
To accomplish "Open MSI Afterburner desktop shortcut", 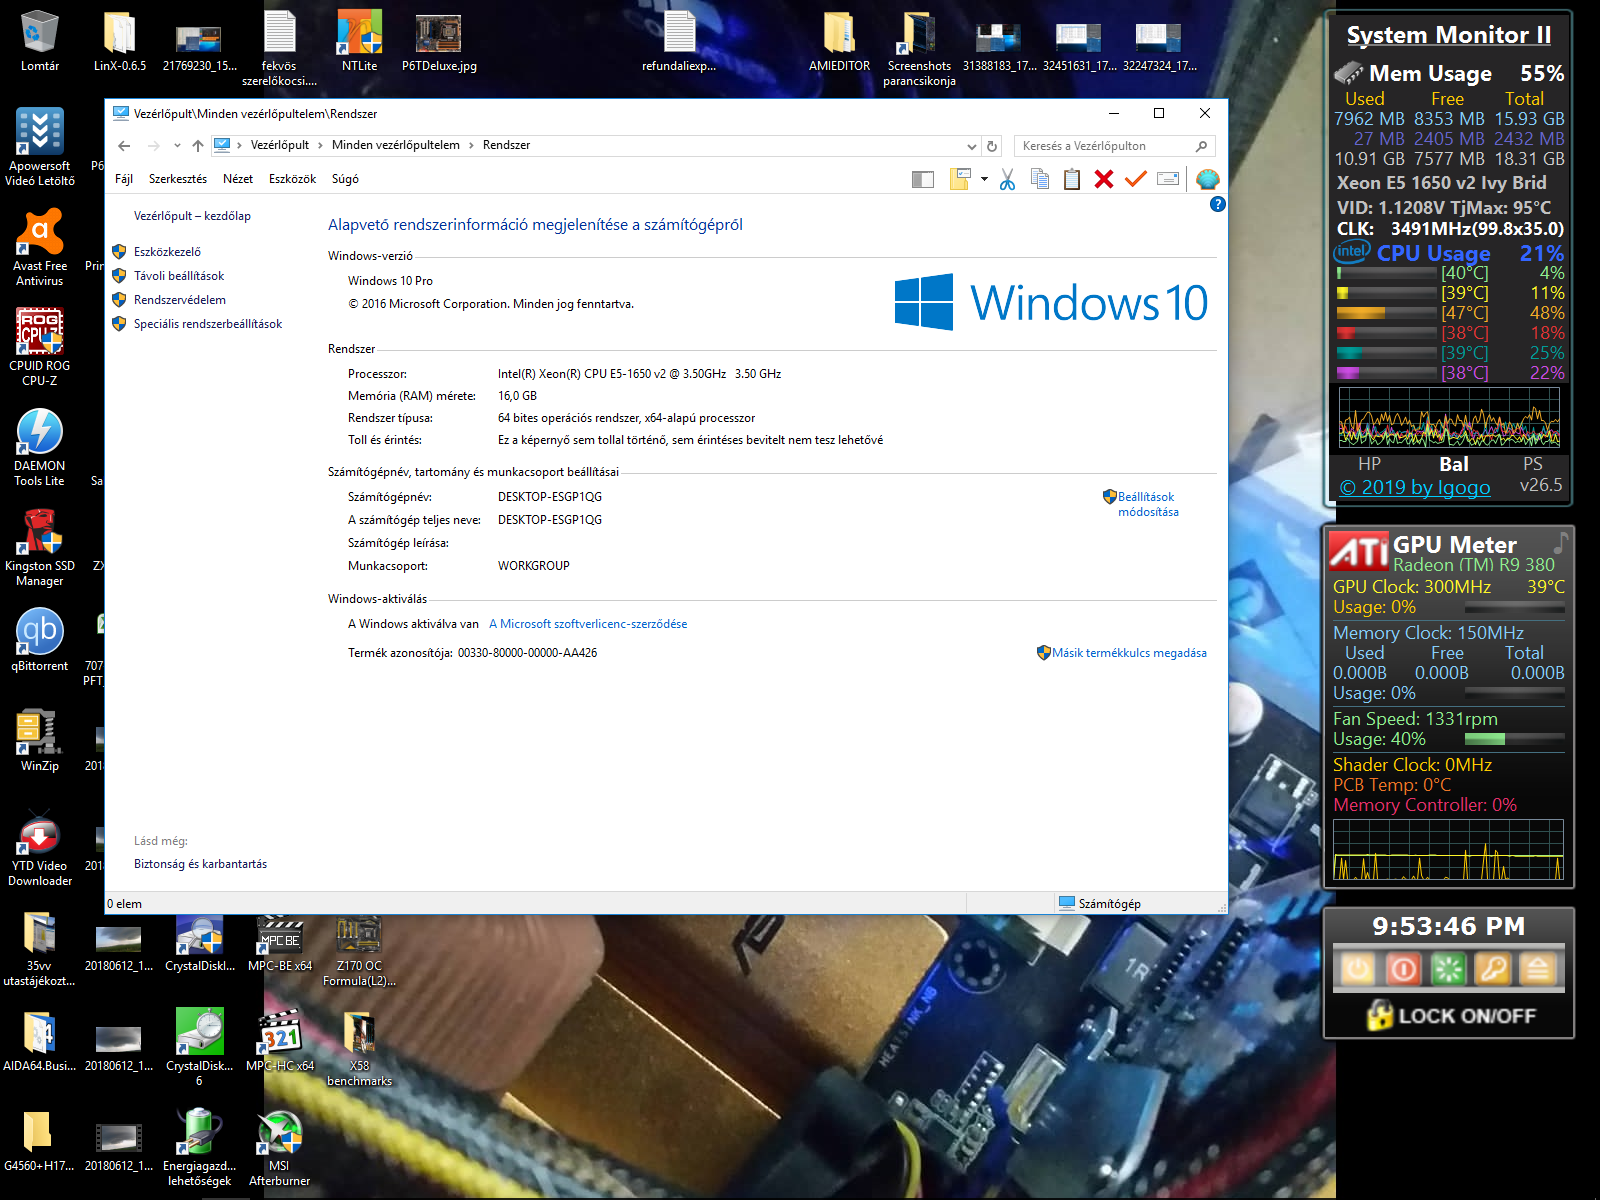I will (x=280, y=1147).
